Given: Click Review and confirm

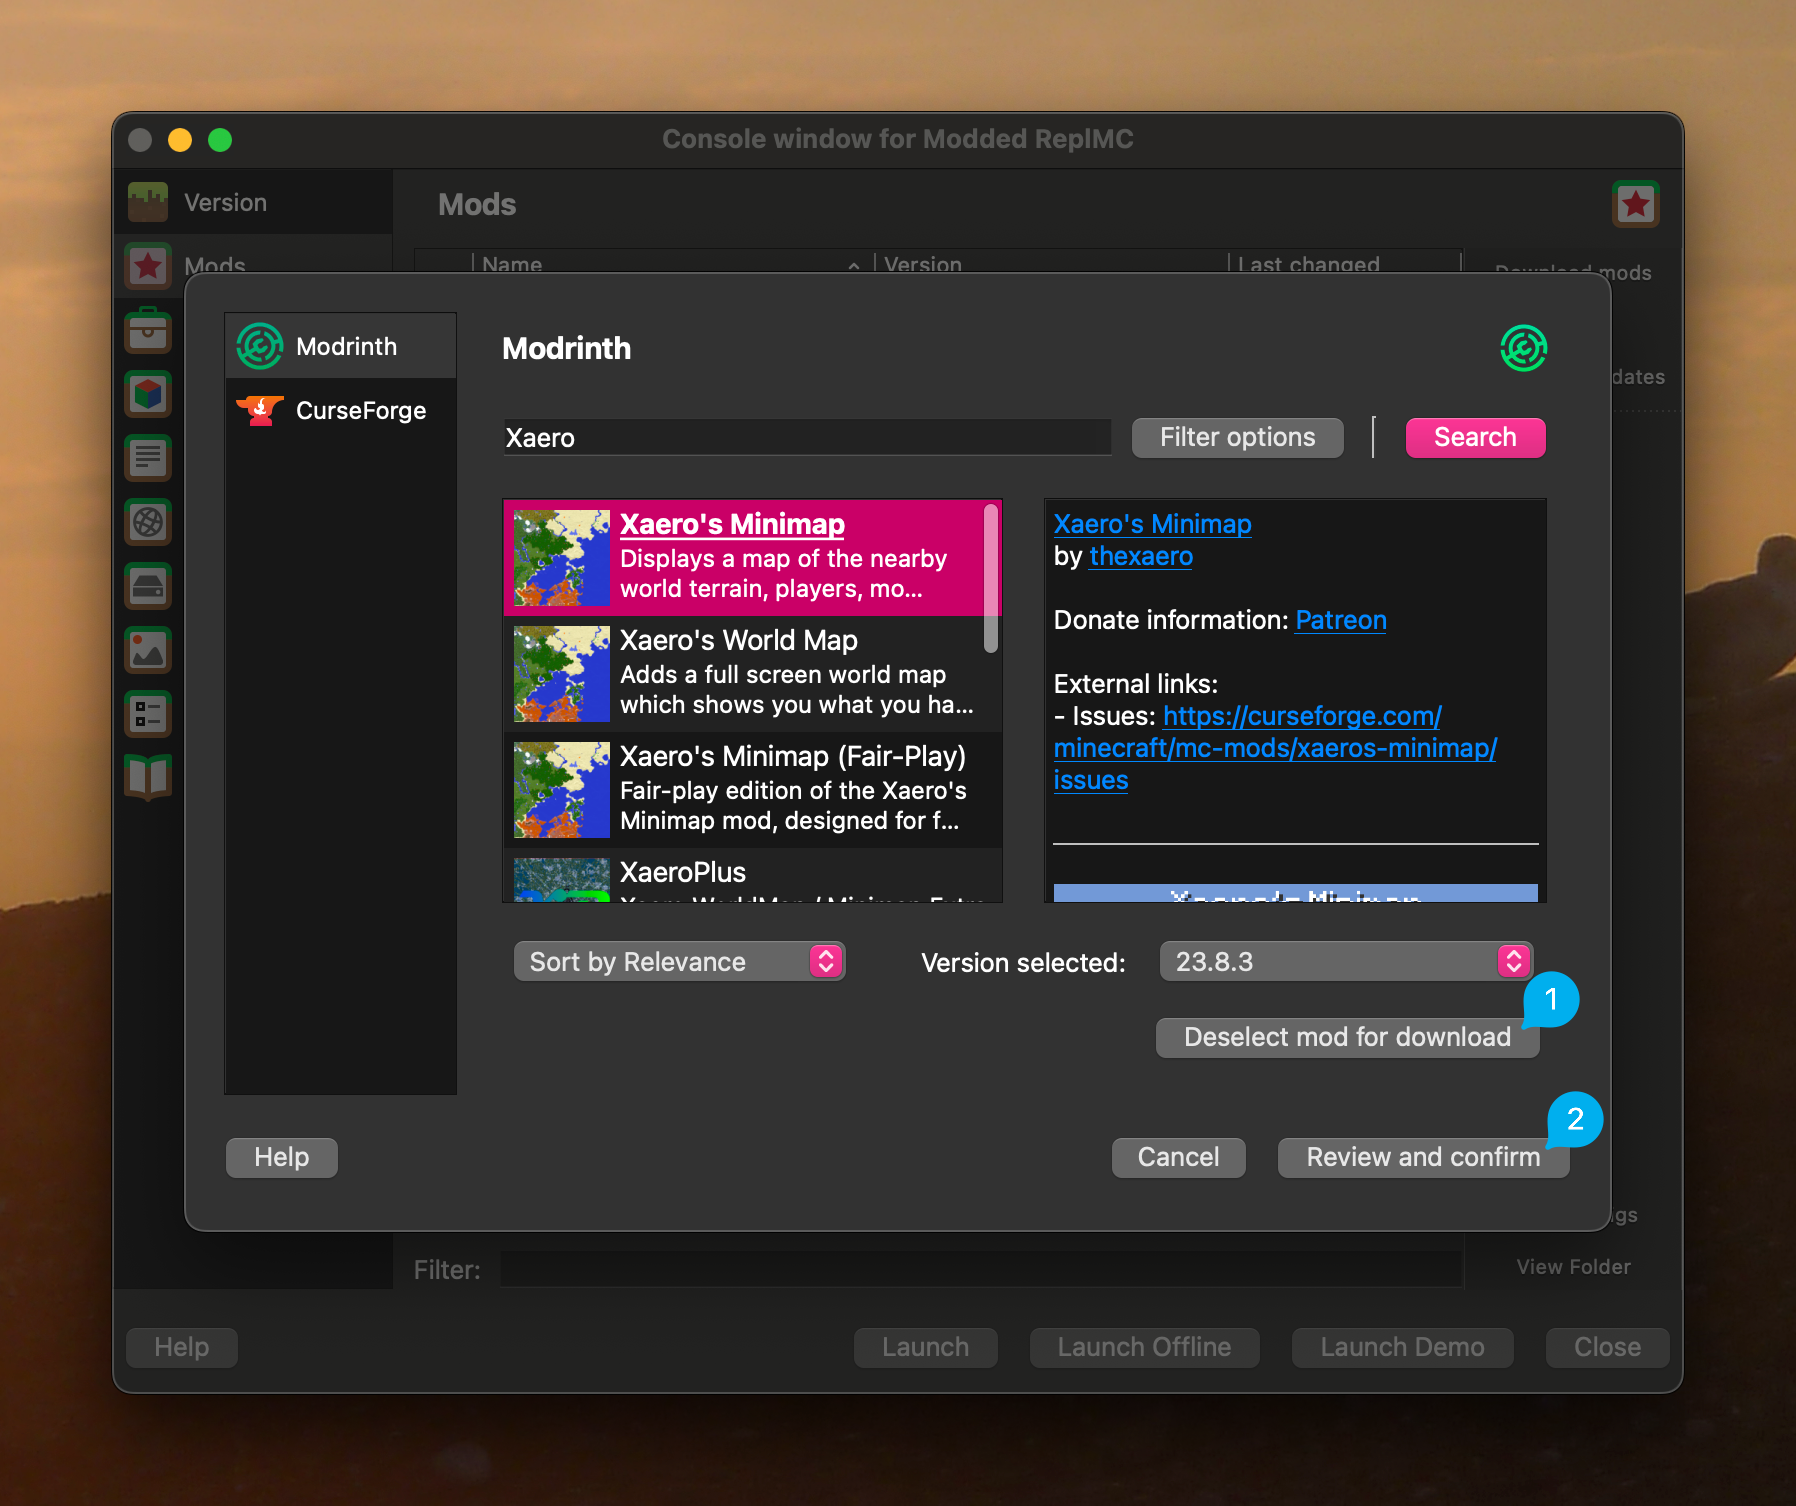Looking at the screenshot, I should coord(1423,1157).
